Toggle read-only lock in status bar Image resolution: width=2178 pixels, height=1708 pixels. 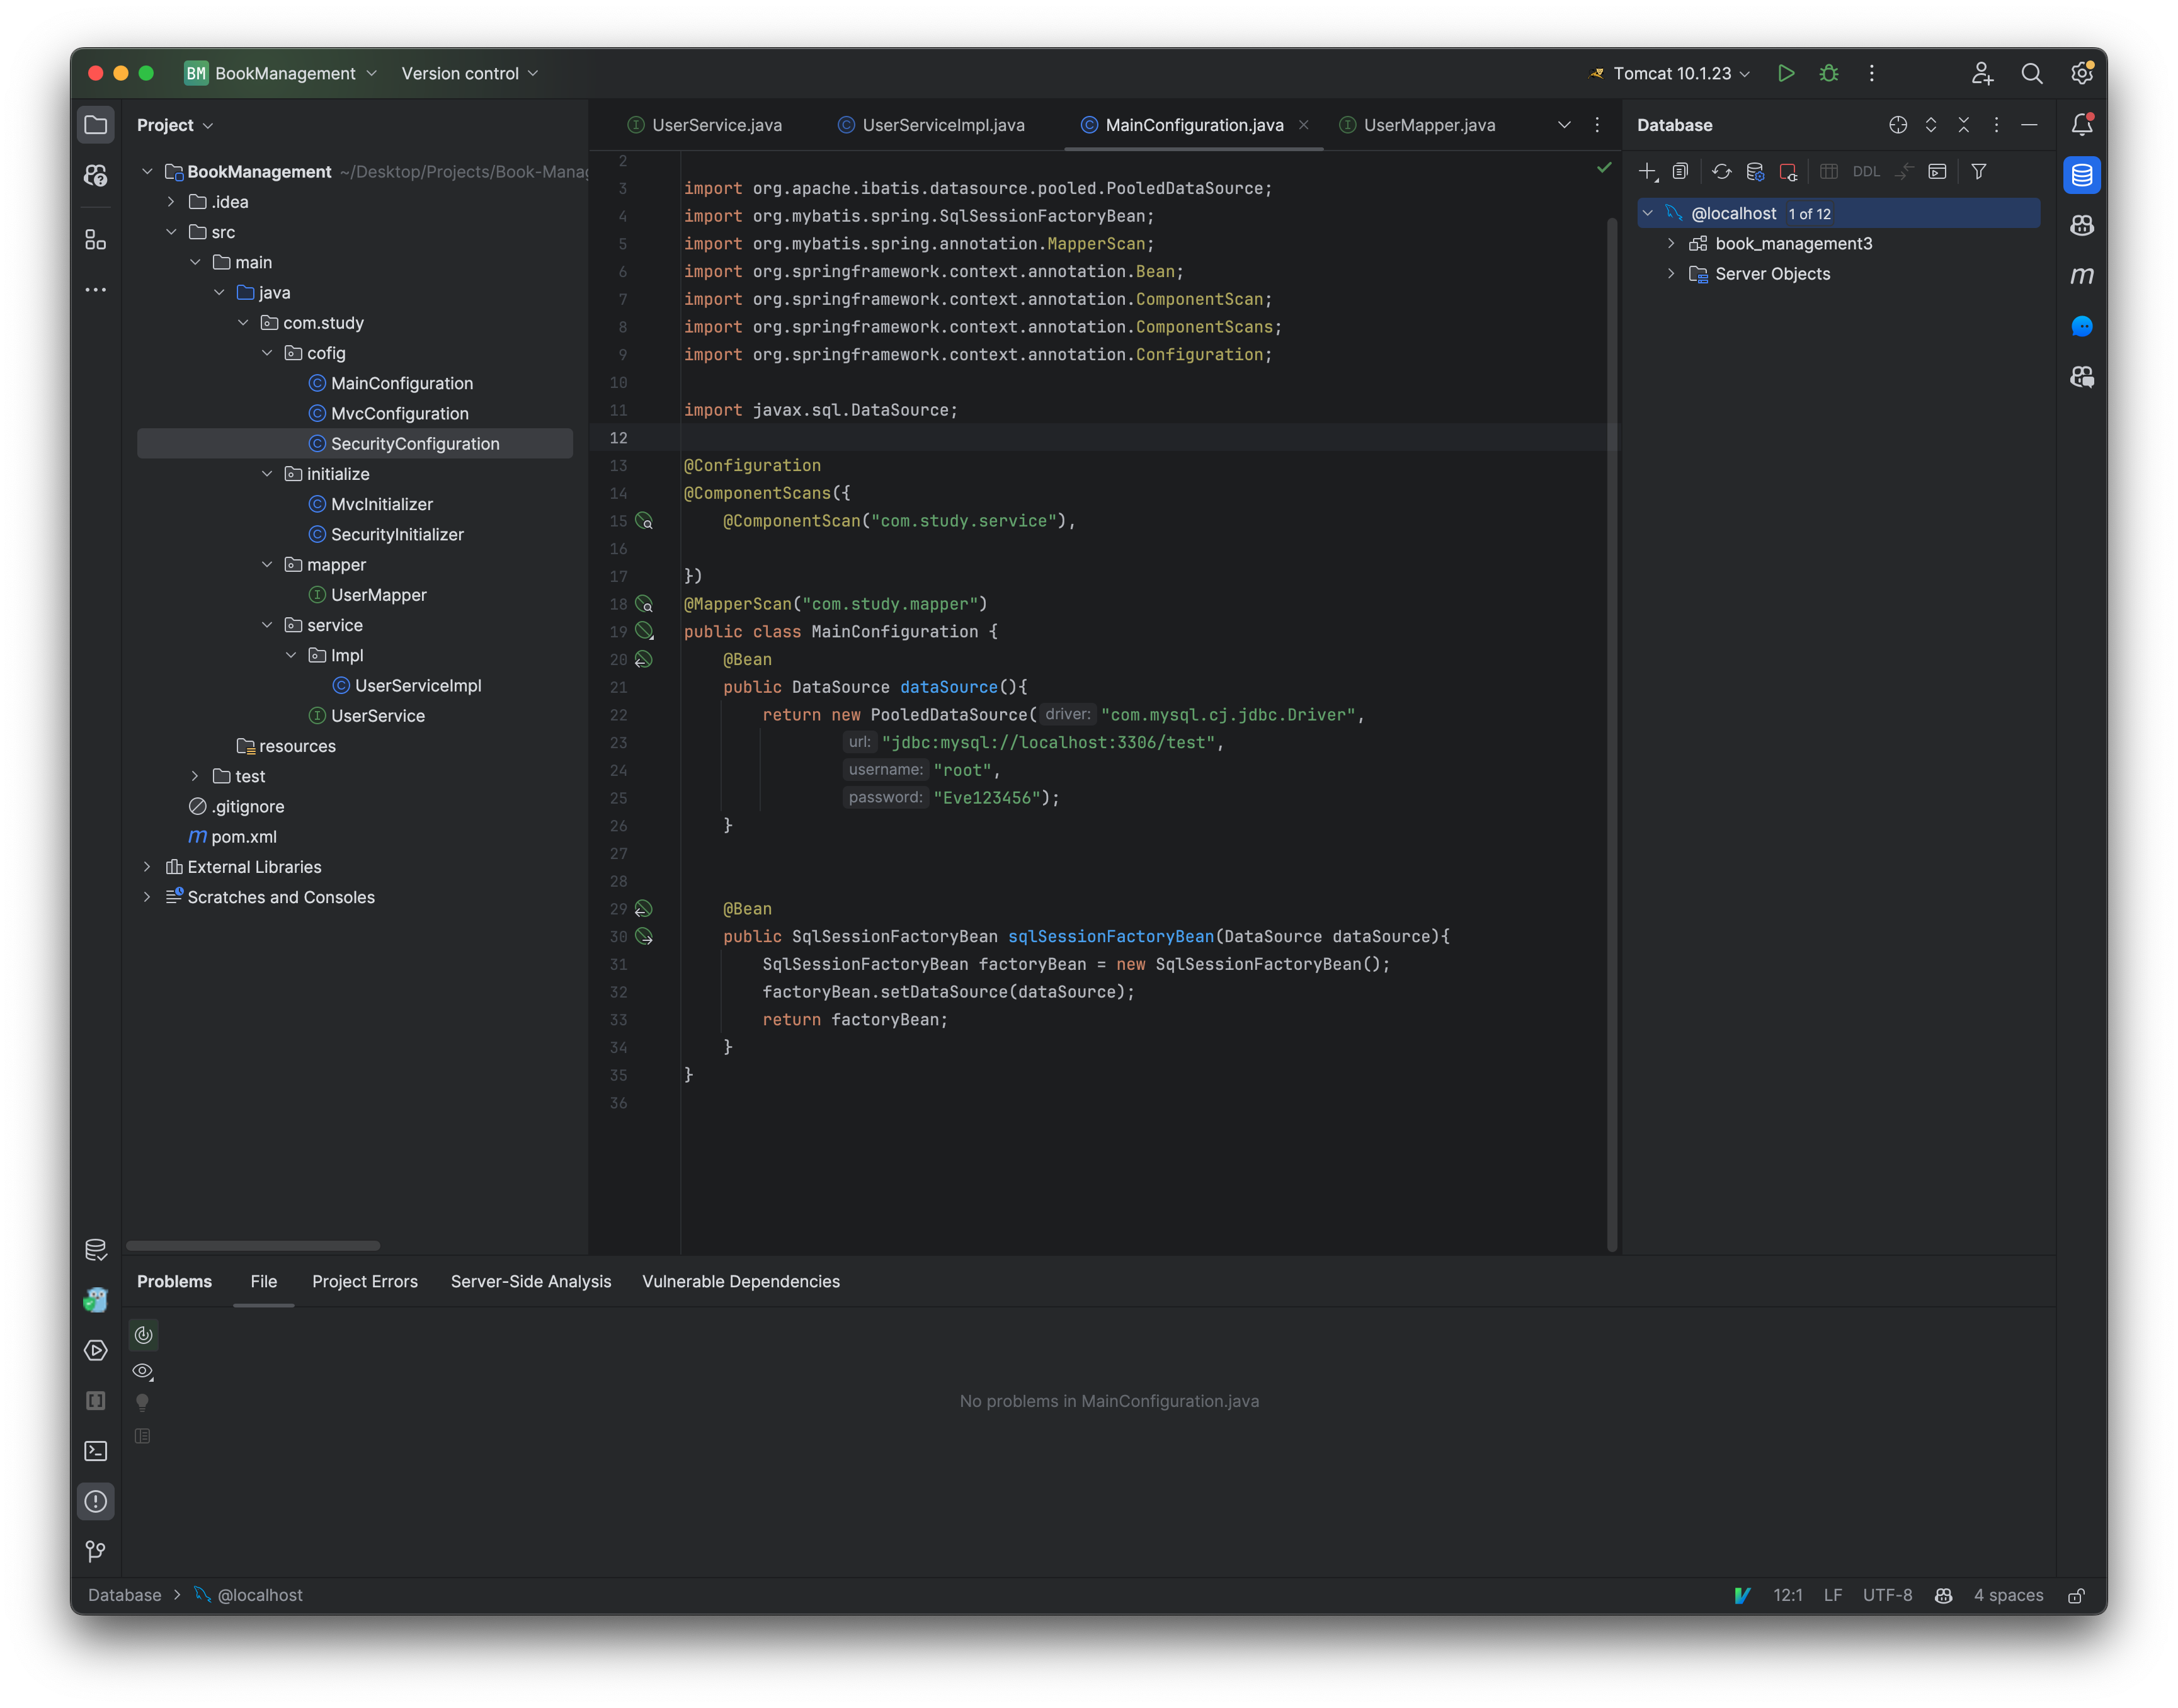[x=2076, y=1595]
